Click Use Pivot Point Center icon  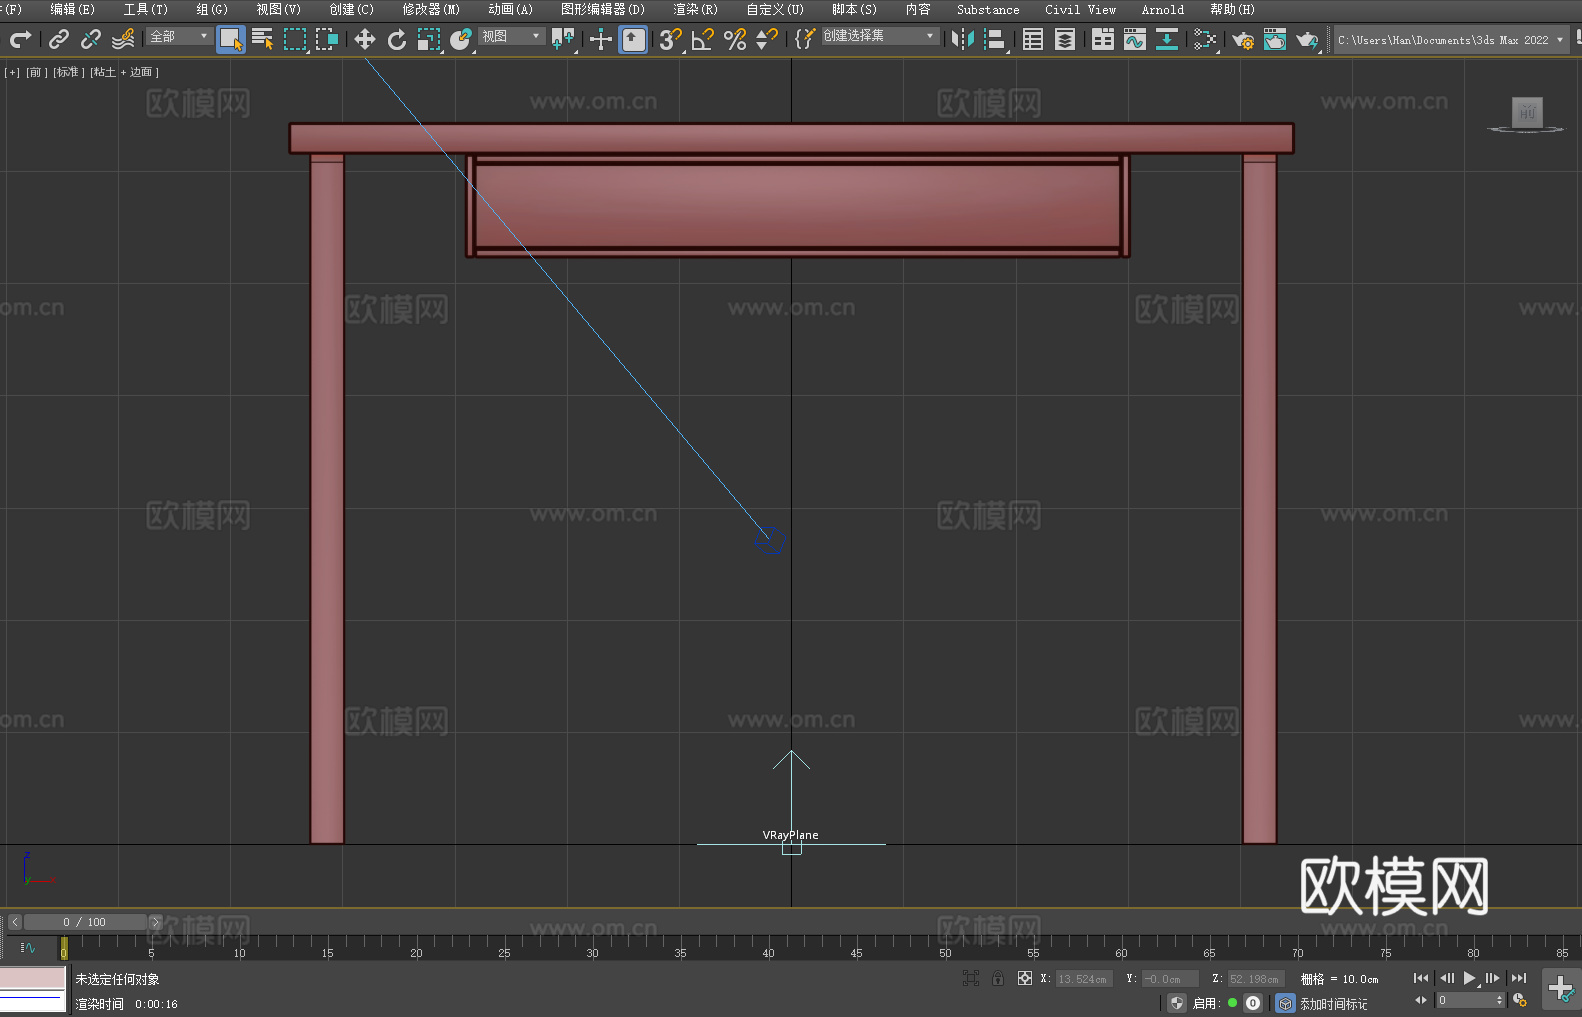pyautogui.click(x=563, y=39)
